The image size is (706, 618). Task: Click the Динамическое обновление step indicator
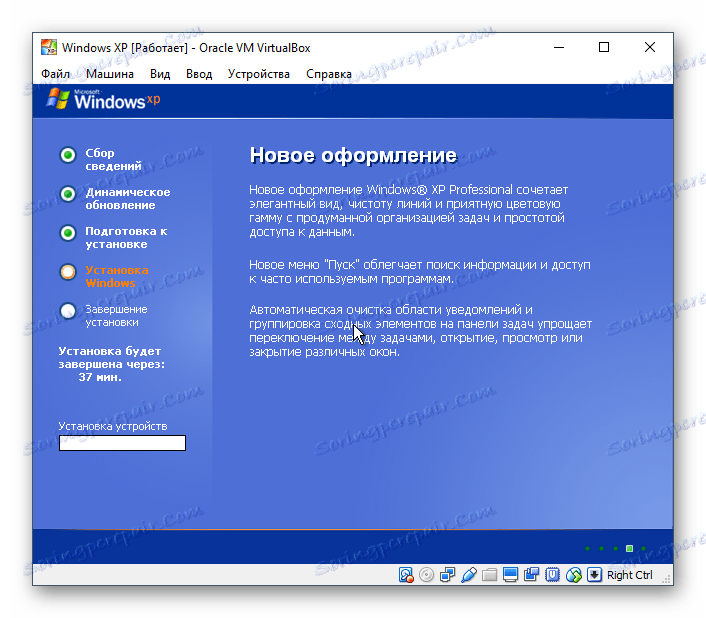[68, 194]
